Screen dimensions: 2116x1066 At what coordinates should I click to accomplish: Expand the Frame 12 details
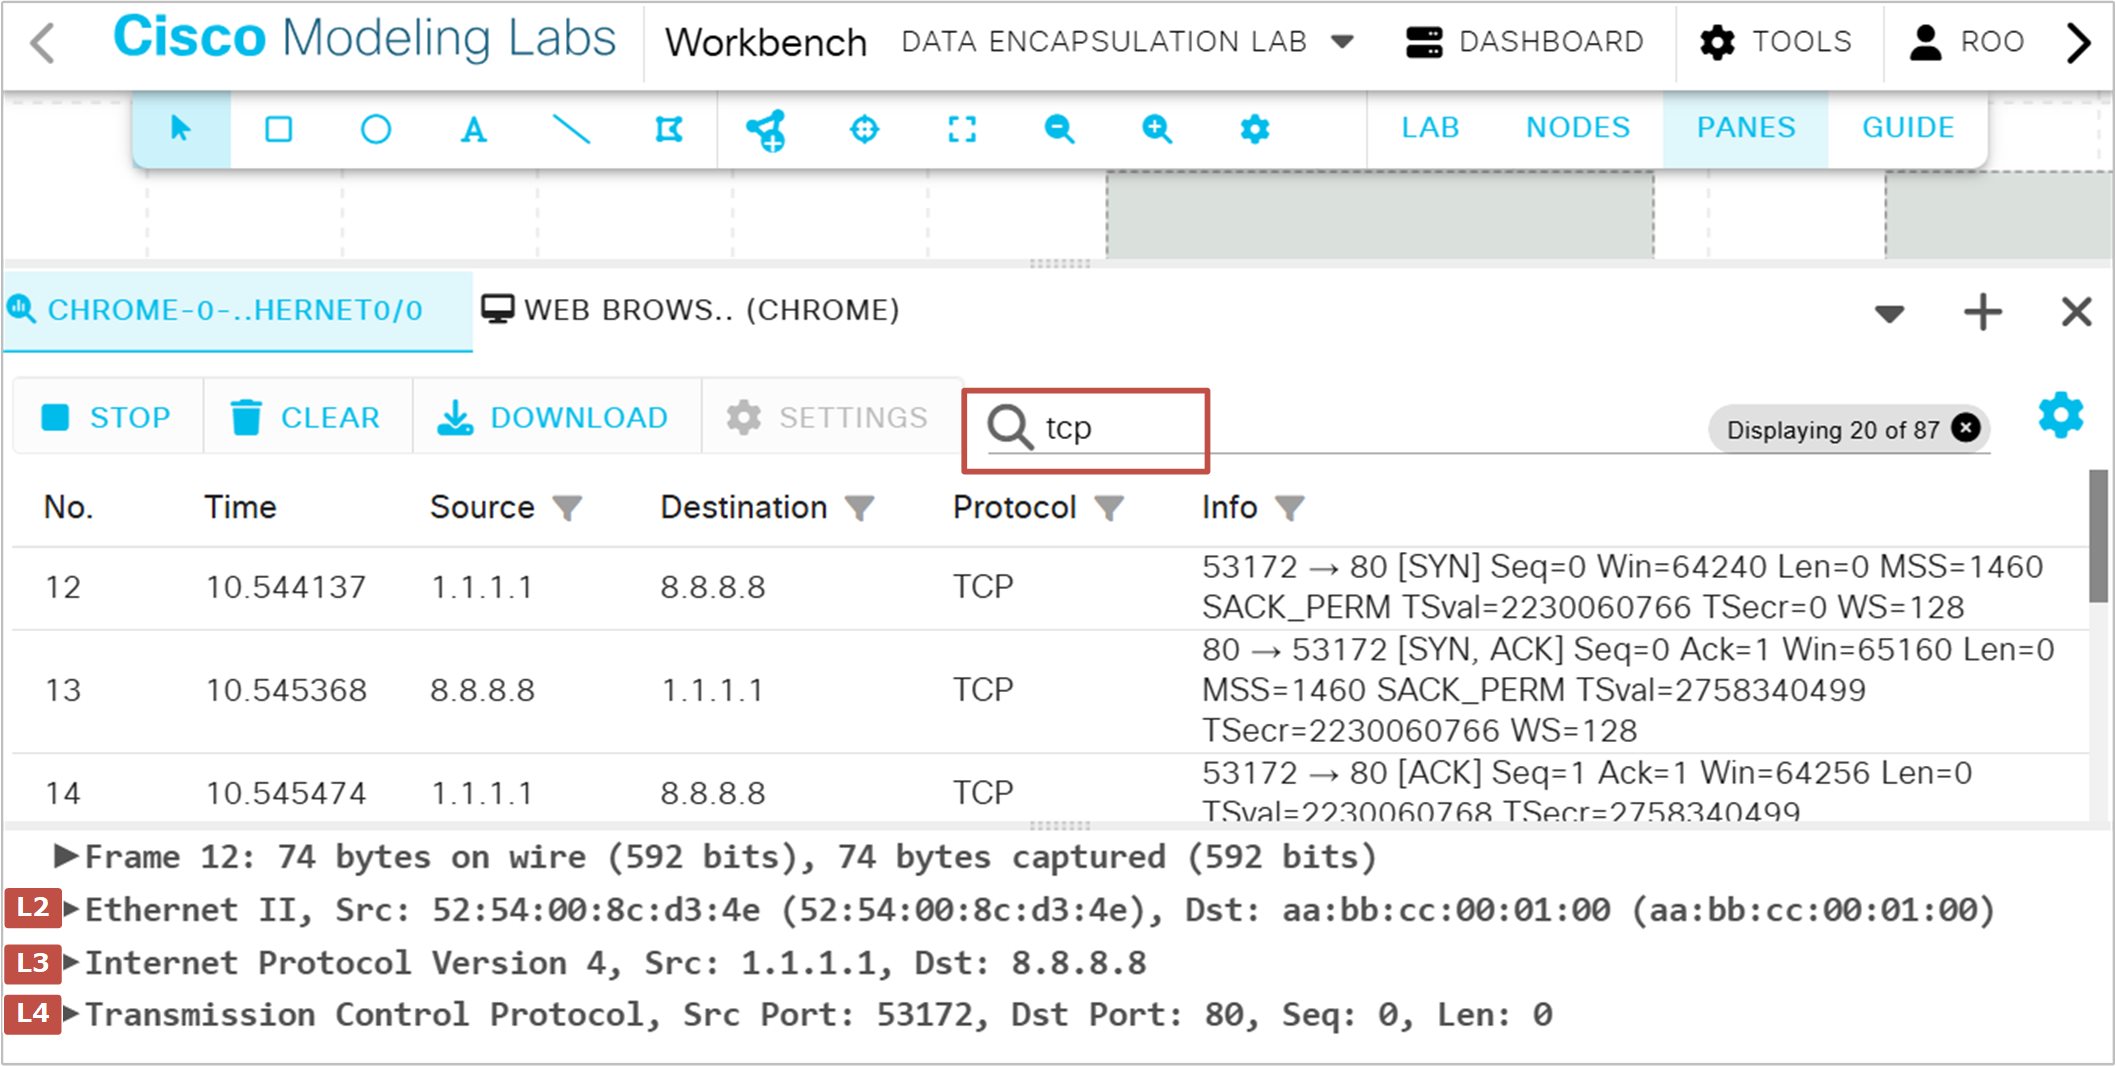click(x=66, y=856)
